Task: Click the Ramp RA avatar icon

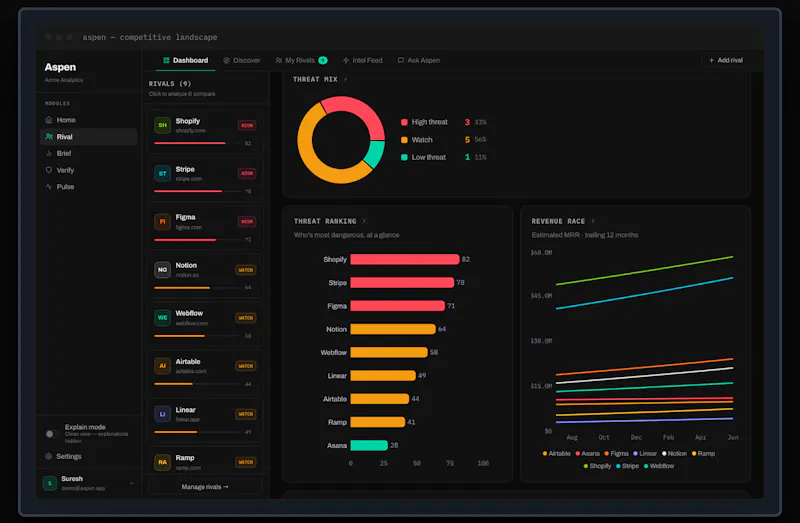Action: (162, 462)
